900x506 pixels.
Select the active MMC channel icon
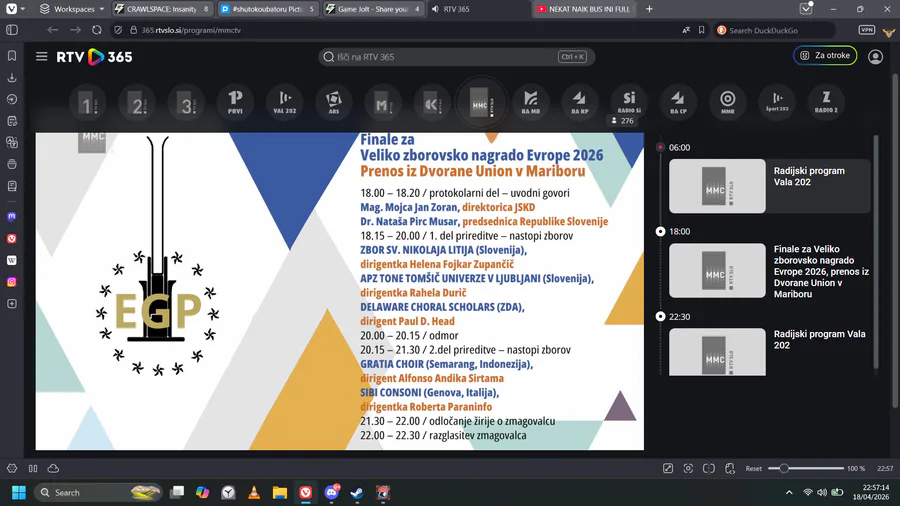tap(482, 103)
